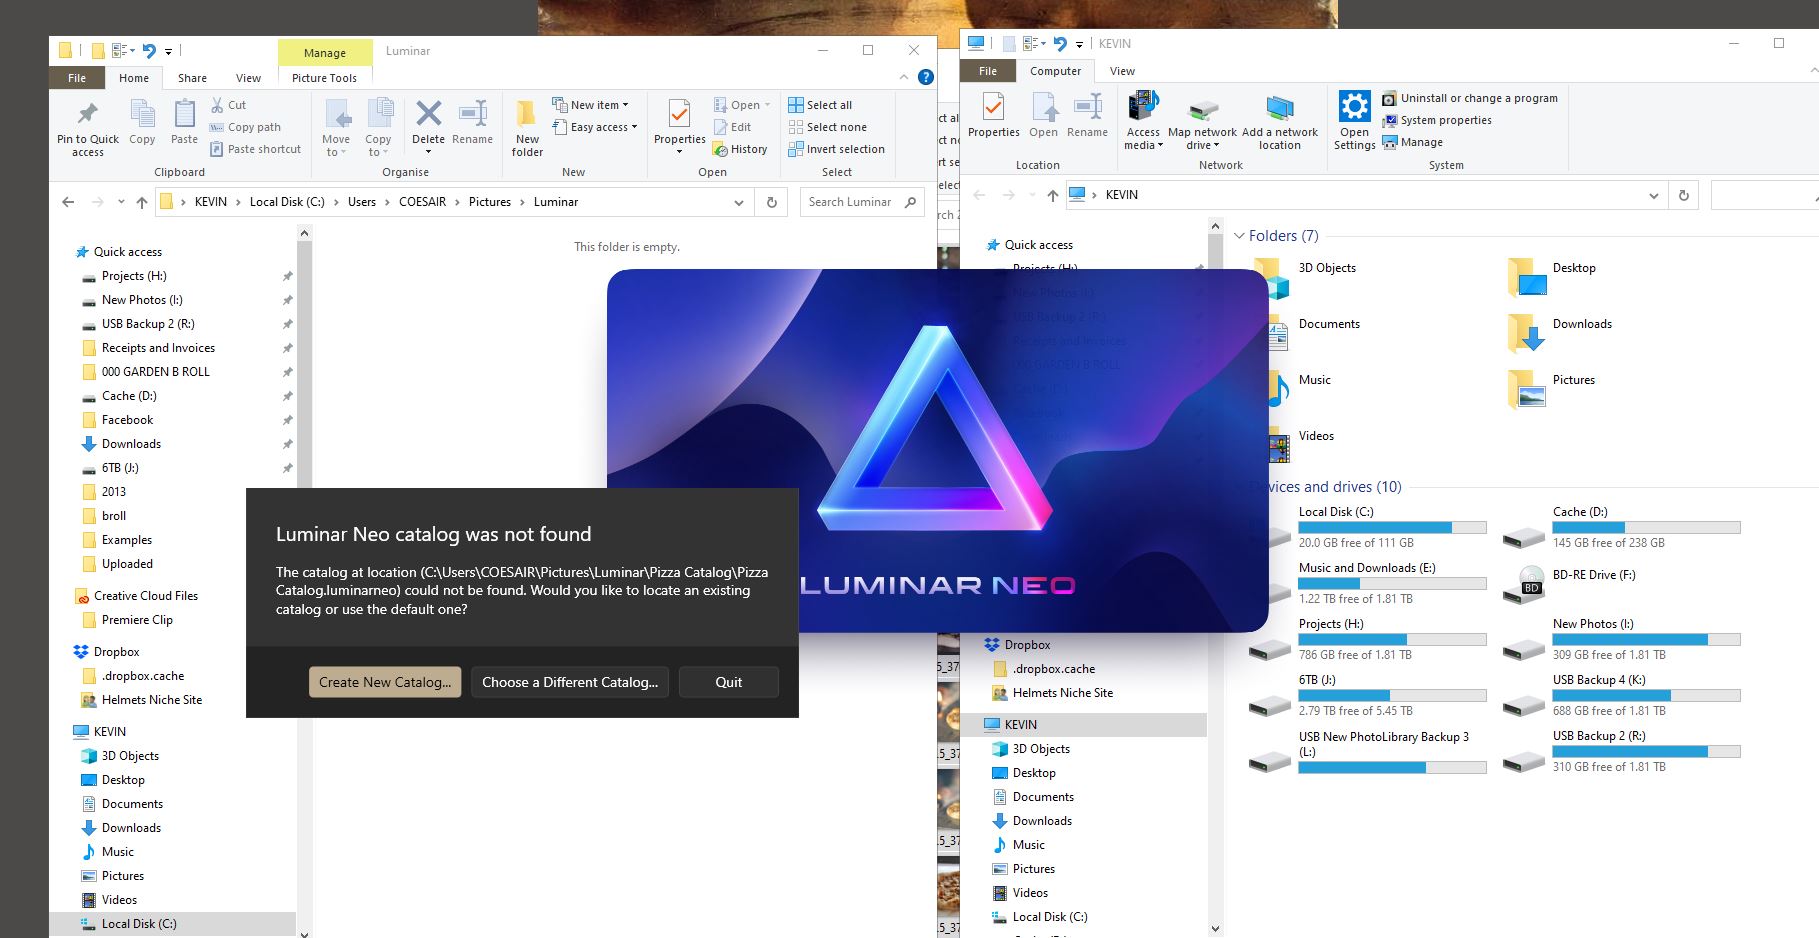The height and width of the screenshot is (938, 1819).
Task: Click System properties in KEVIN window
Action: (1437, 120)
